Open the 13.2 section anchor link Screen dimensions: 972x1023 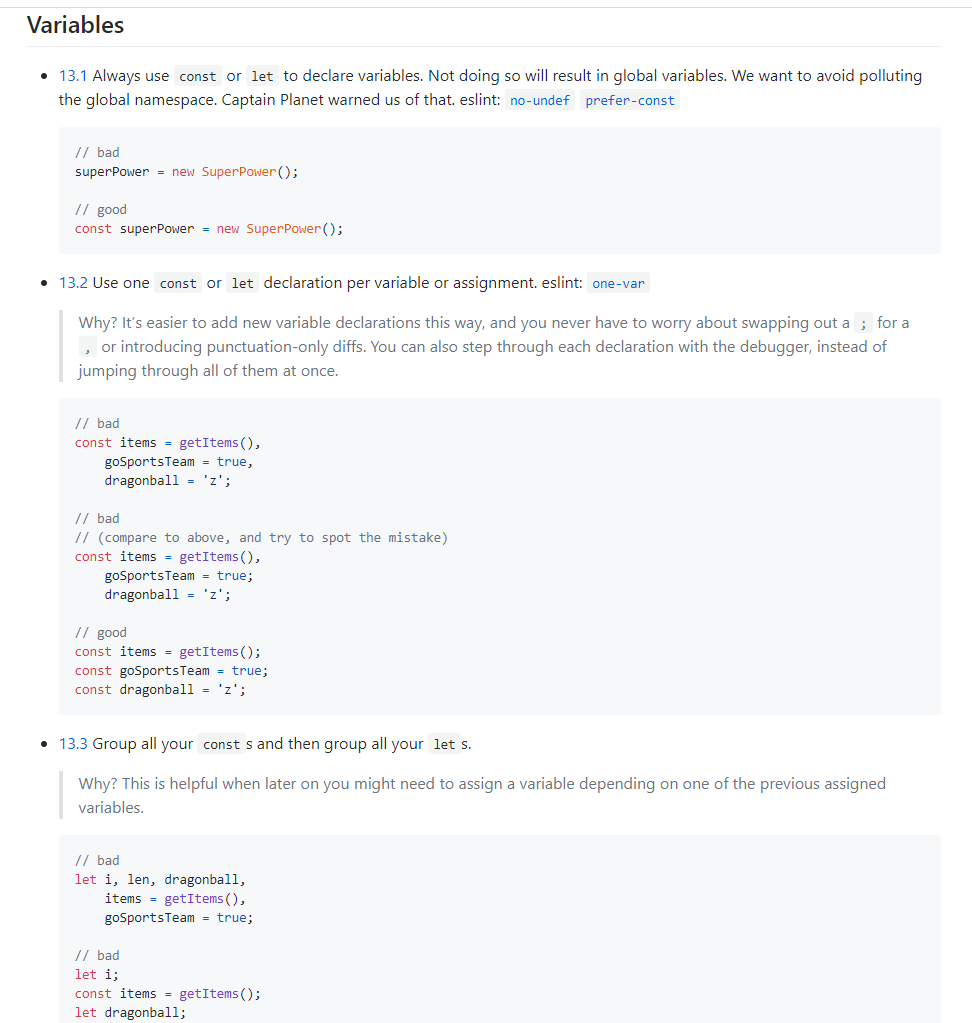click(x=73, y=282)
